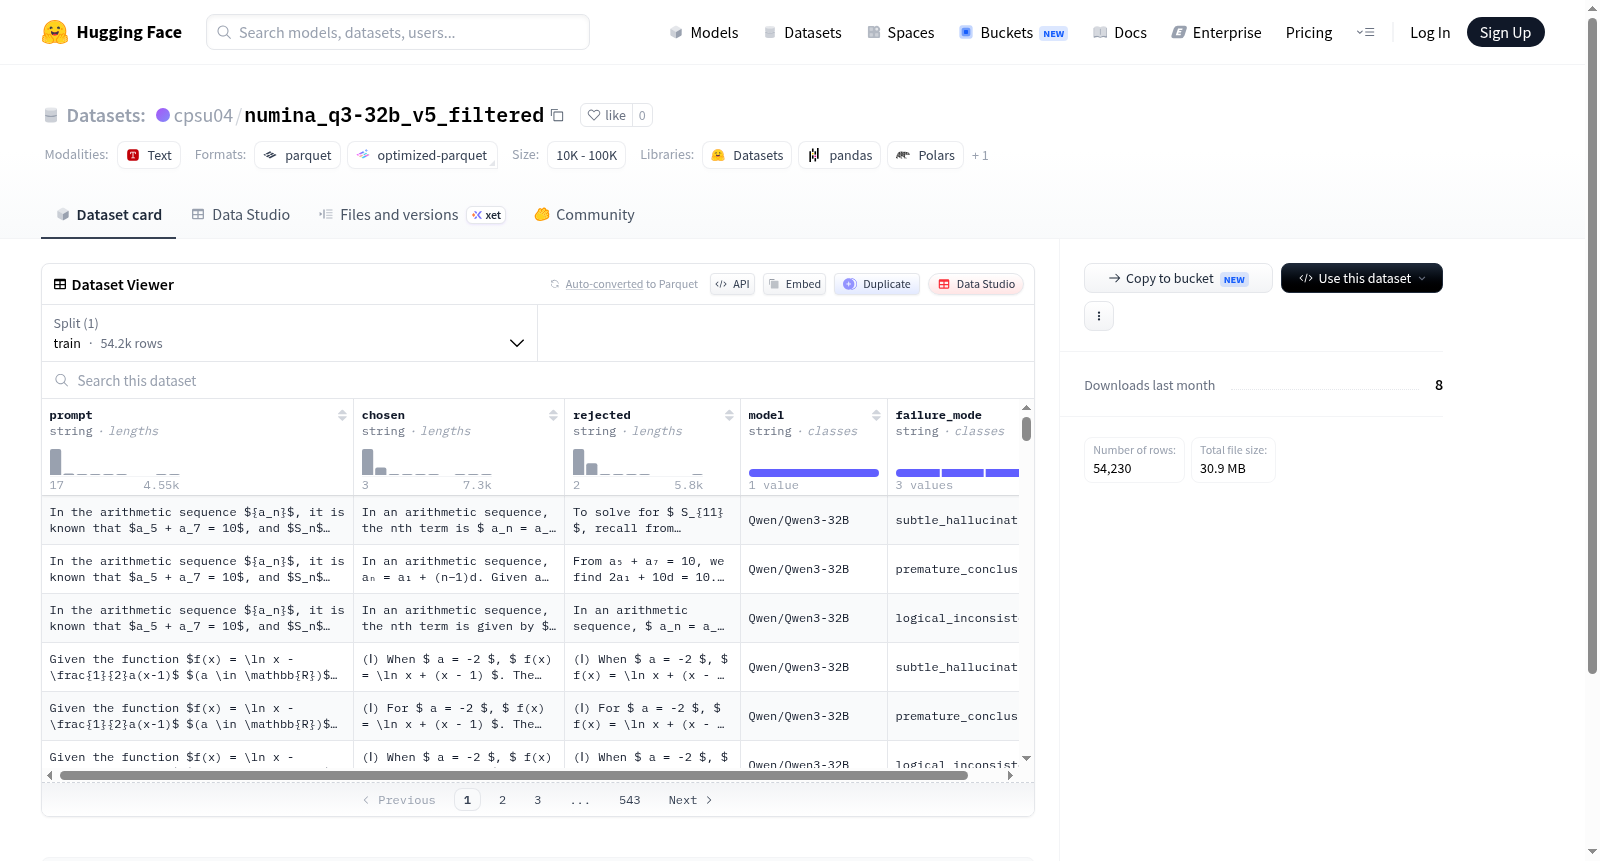The image size is (1600, 861).
Task: Click the Embed button
Action: (794, 284)
